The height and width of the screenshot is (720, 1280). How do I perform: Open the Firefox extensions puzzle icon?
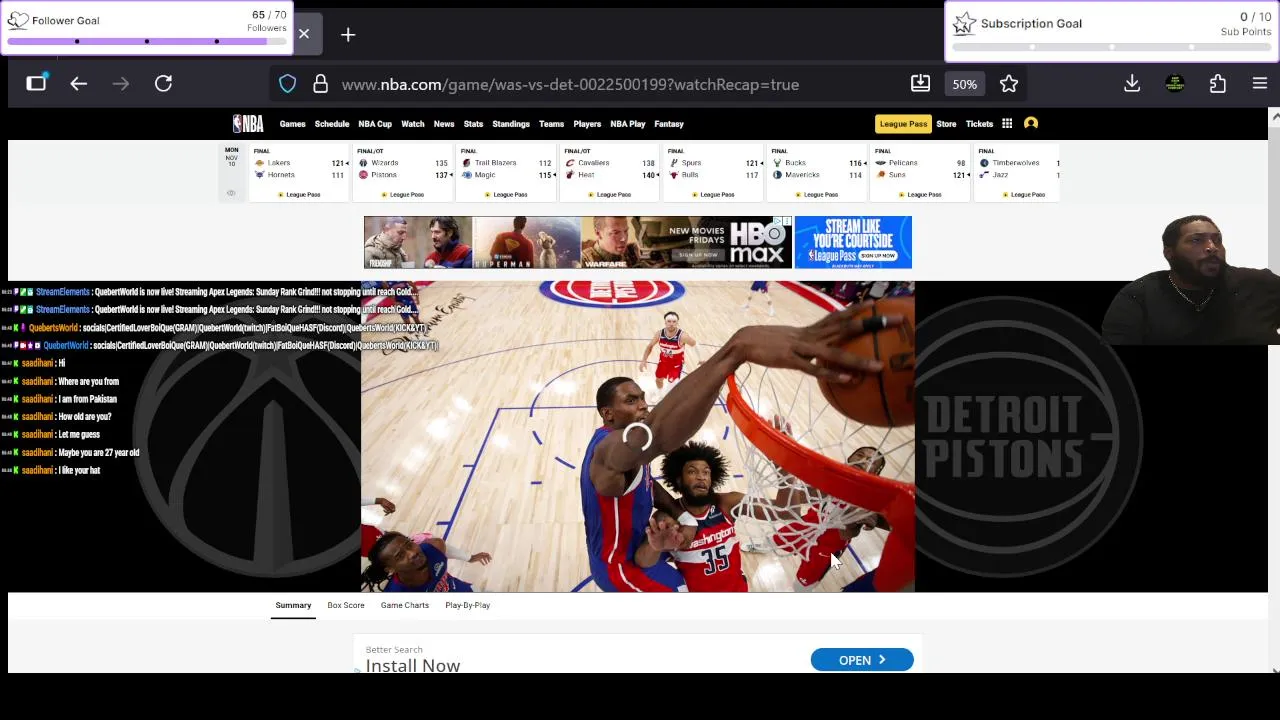click(x=1217, y=84)
